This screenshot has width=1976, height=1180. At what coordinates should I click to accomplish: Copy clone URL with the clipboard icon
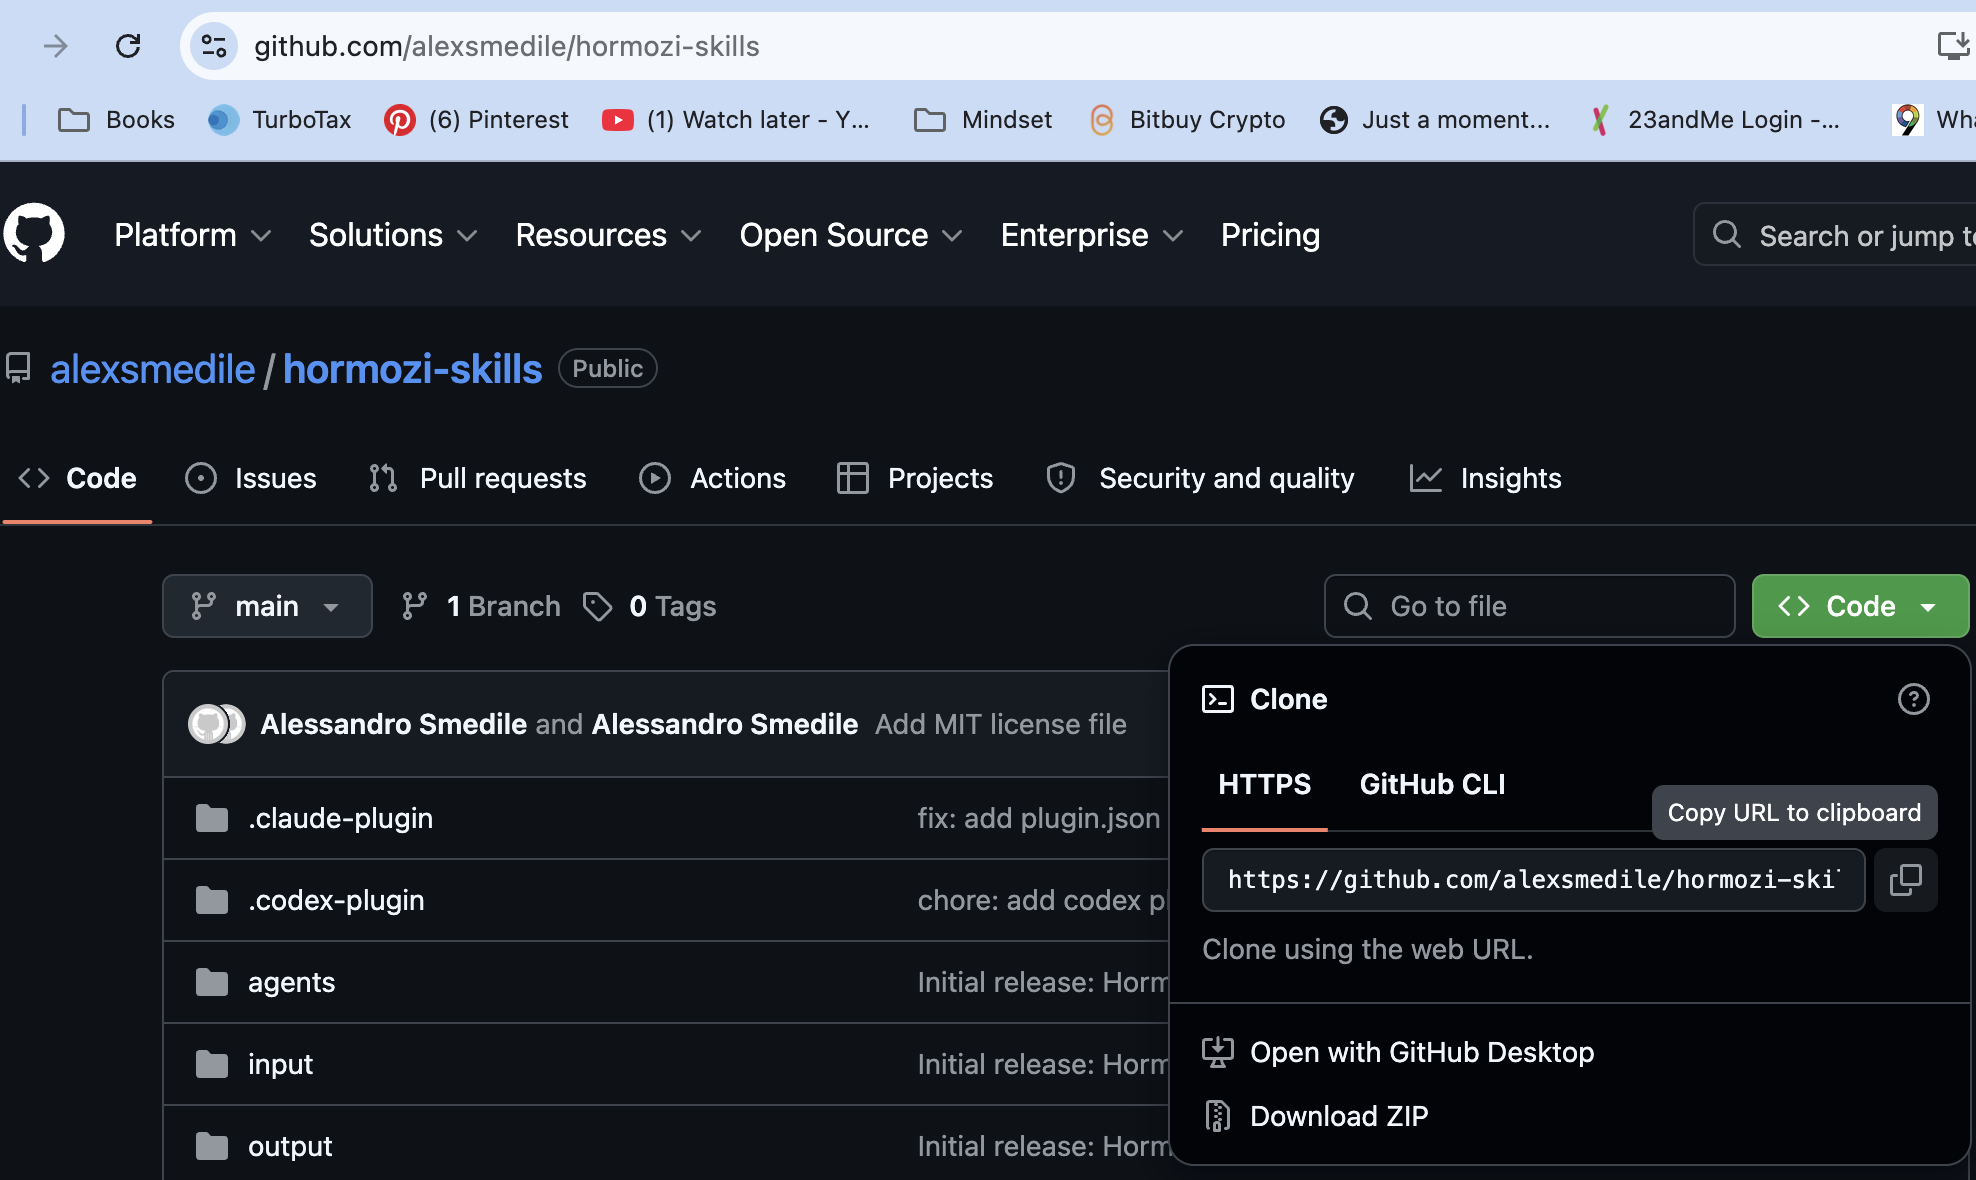pyautogui.click(x=1906, y=880)
